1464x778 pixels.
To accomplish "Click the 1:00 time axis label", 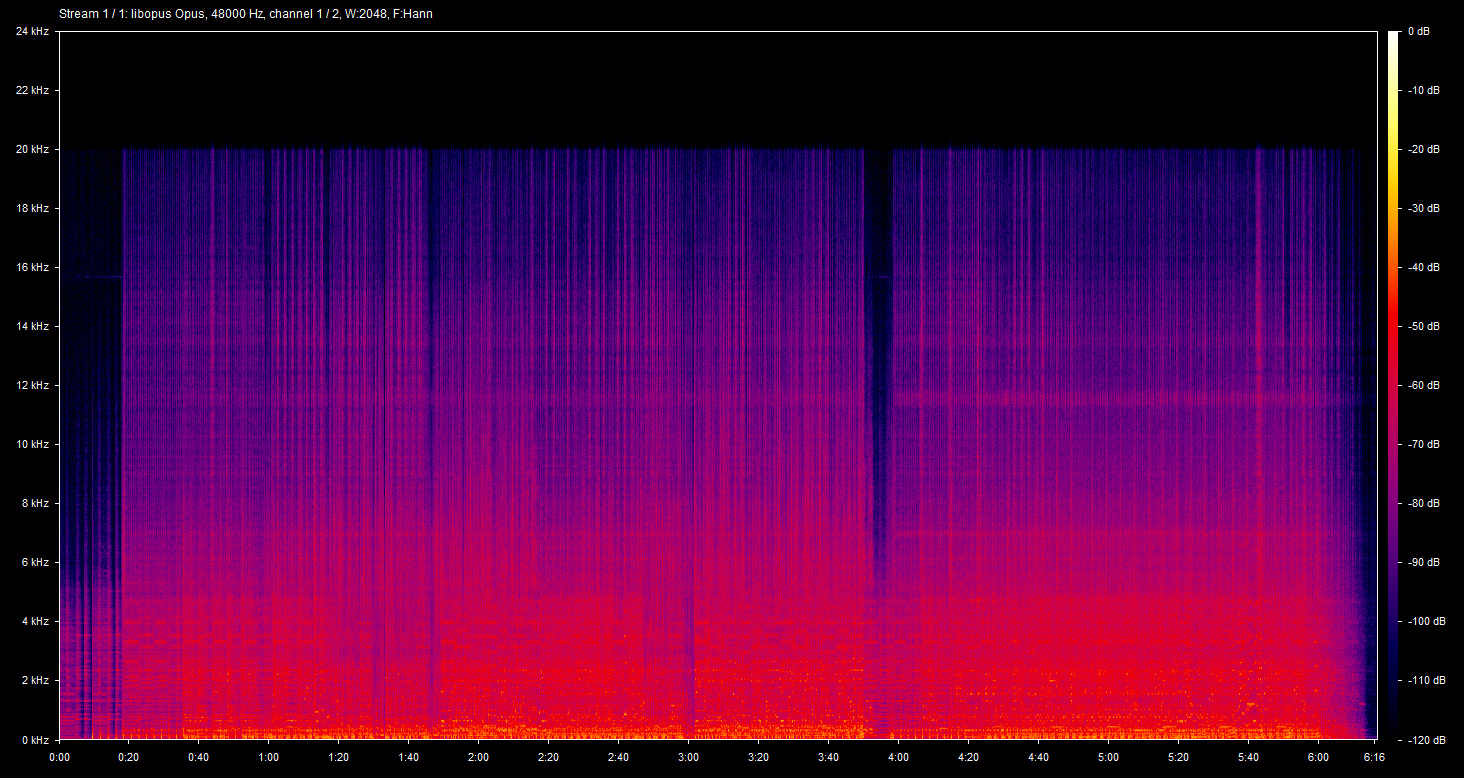I will click(269, 757).
